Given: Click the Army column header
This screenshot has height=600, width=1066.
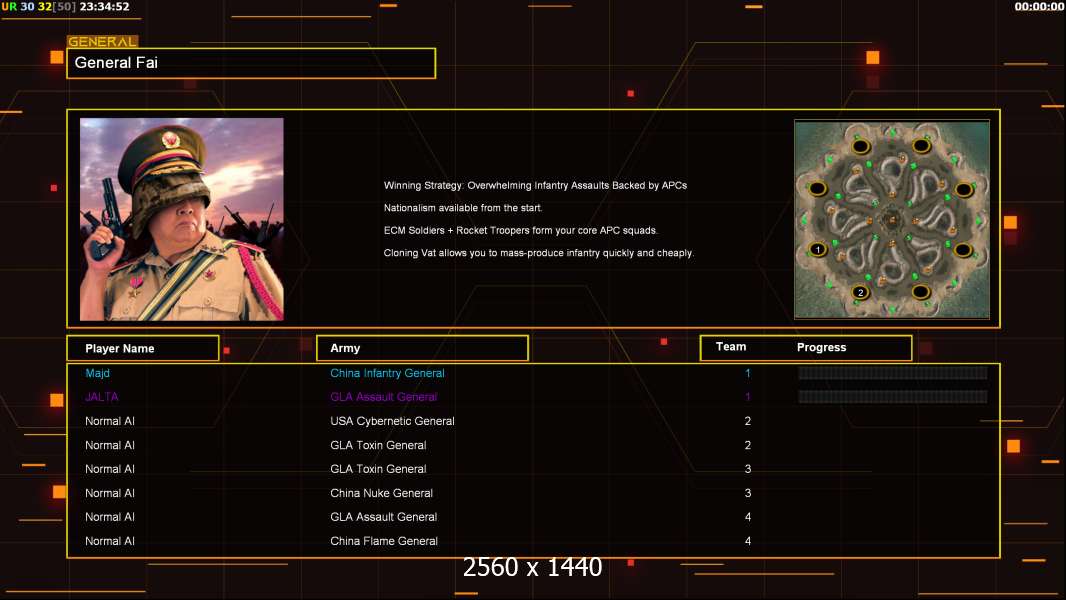Looking at the screenshot, I should point(422,348).
